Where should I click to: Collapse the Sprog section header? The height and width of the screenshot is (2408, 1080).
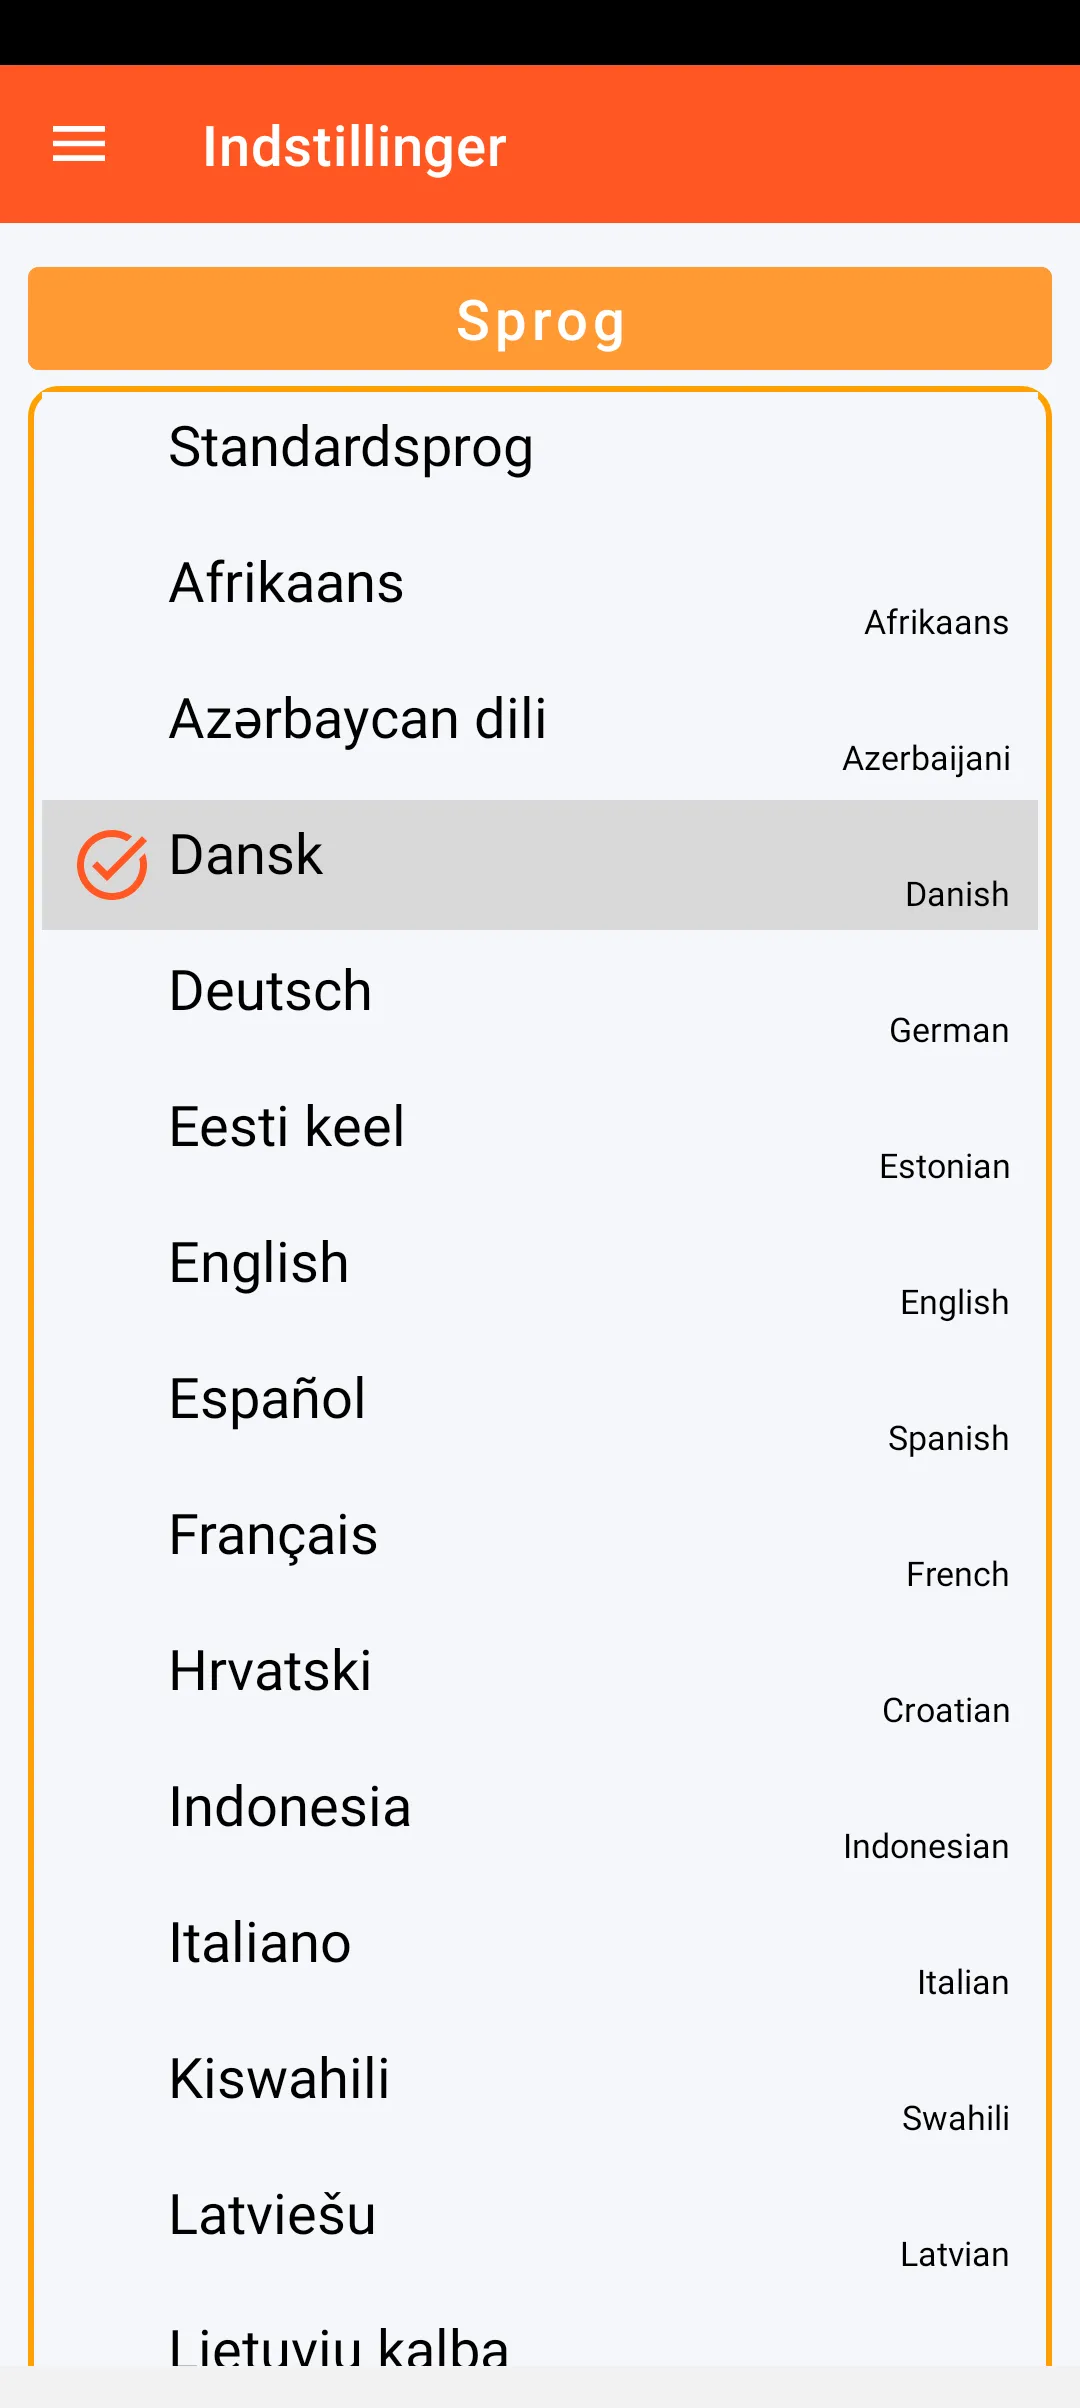[540, 320]
